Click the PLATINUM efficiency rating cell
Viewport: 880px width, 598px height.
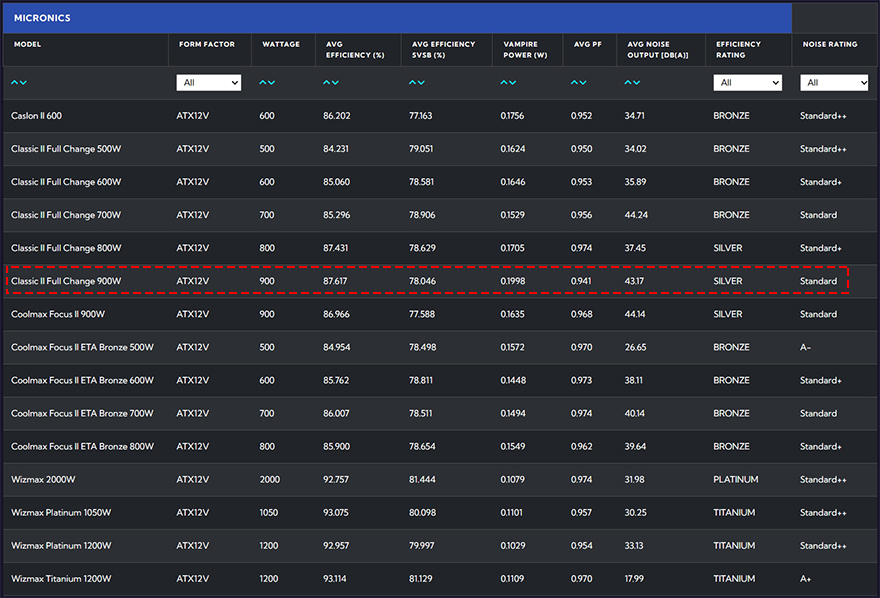[x=736, y=480]
